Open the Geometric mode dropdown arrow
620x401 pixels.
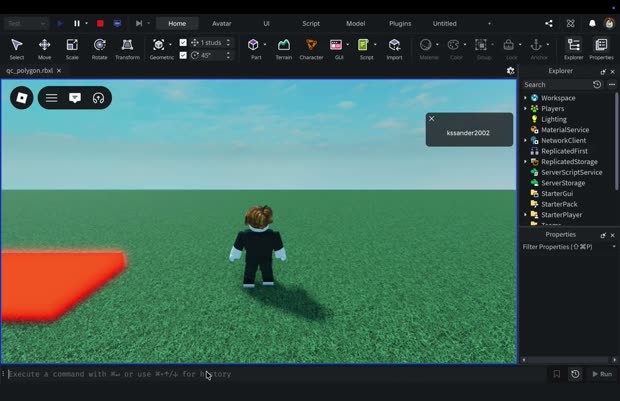click(x=170, y=45)
